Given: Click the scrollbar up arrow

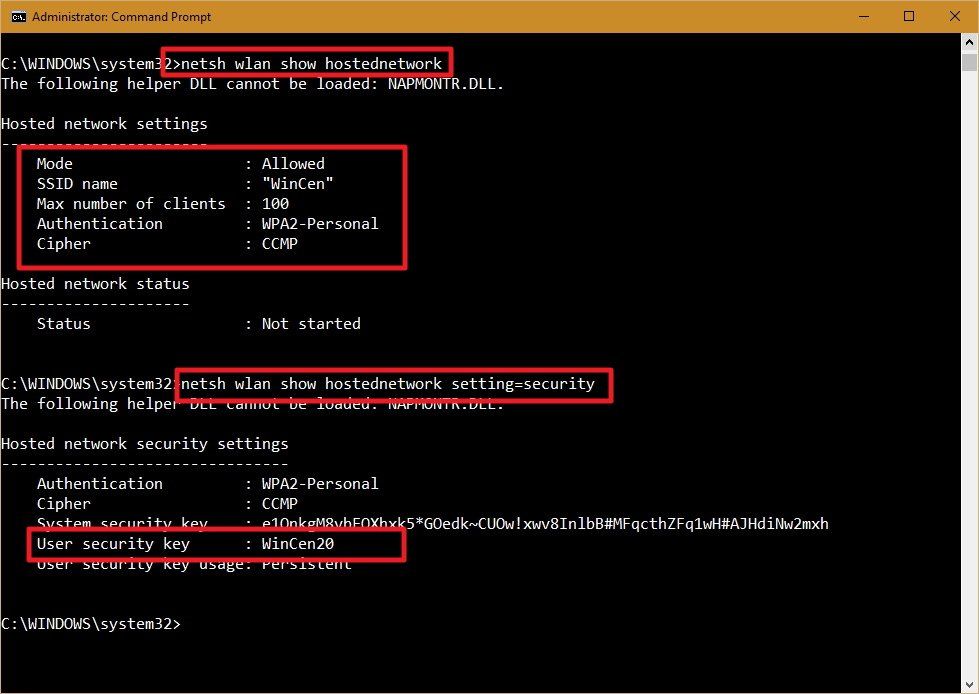Looking at the screenshot, I should click(x=969, y=40).
